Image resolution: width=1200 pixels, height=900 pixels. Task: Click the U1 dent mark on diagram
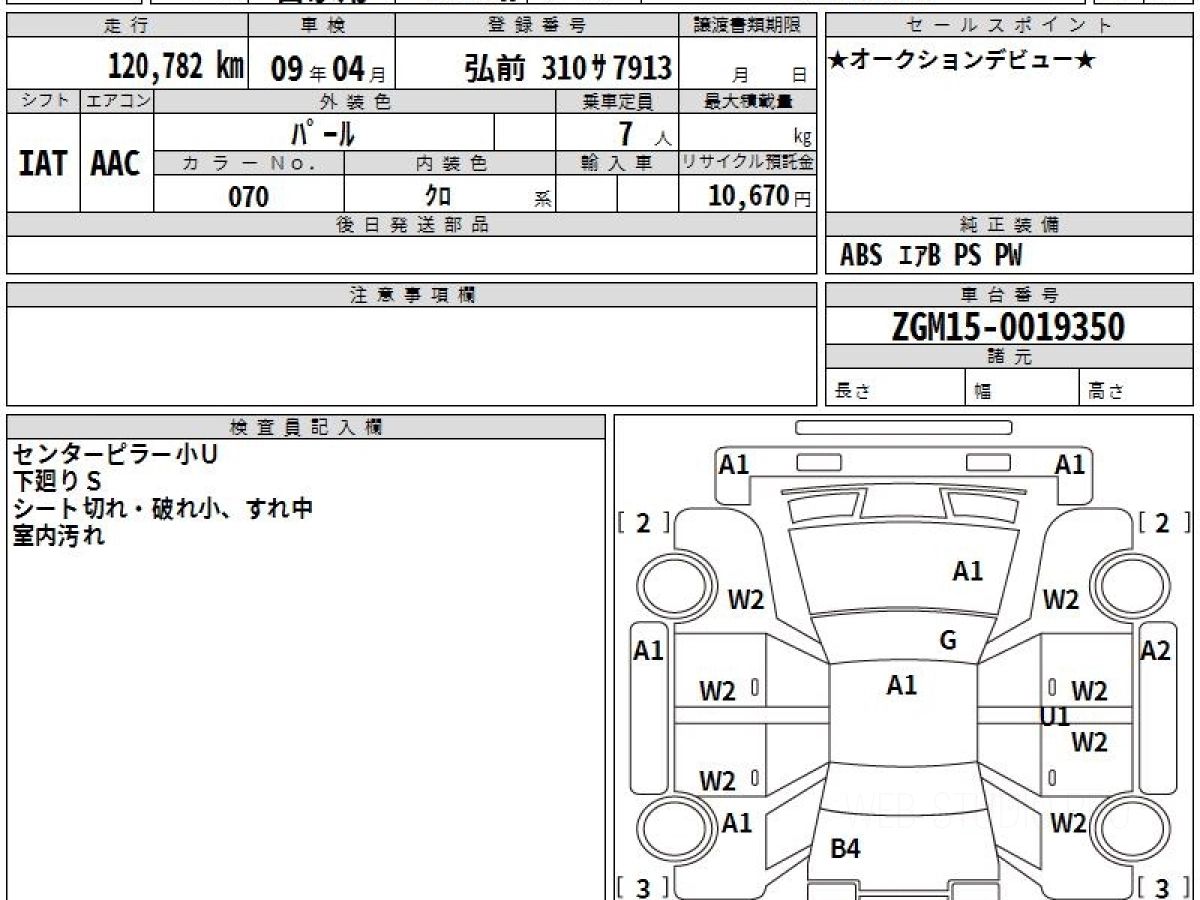pos(1055,717)
